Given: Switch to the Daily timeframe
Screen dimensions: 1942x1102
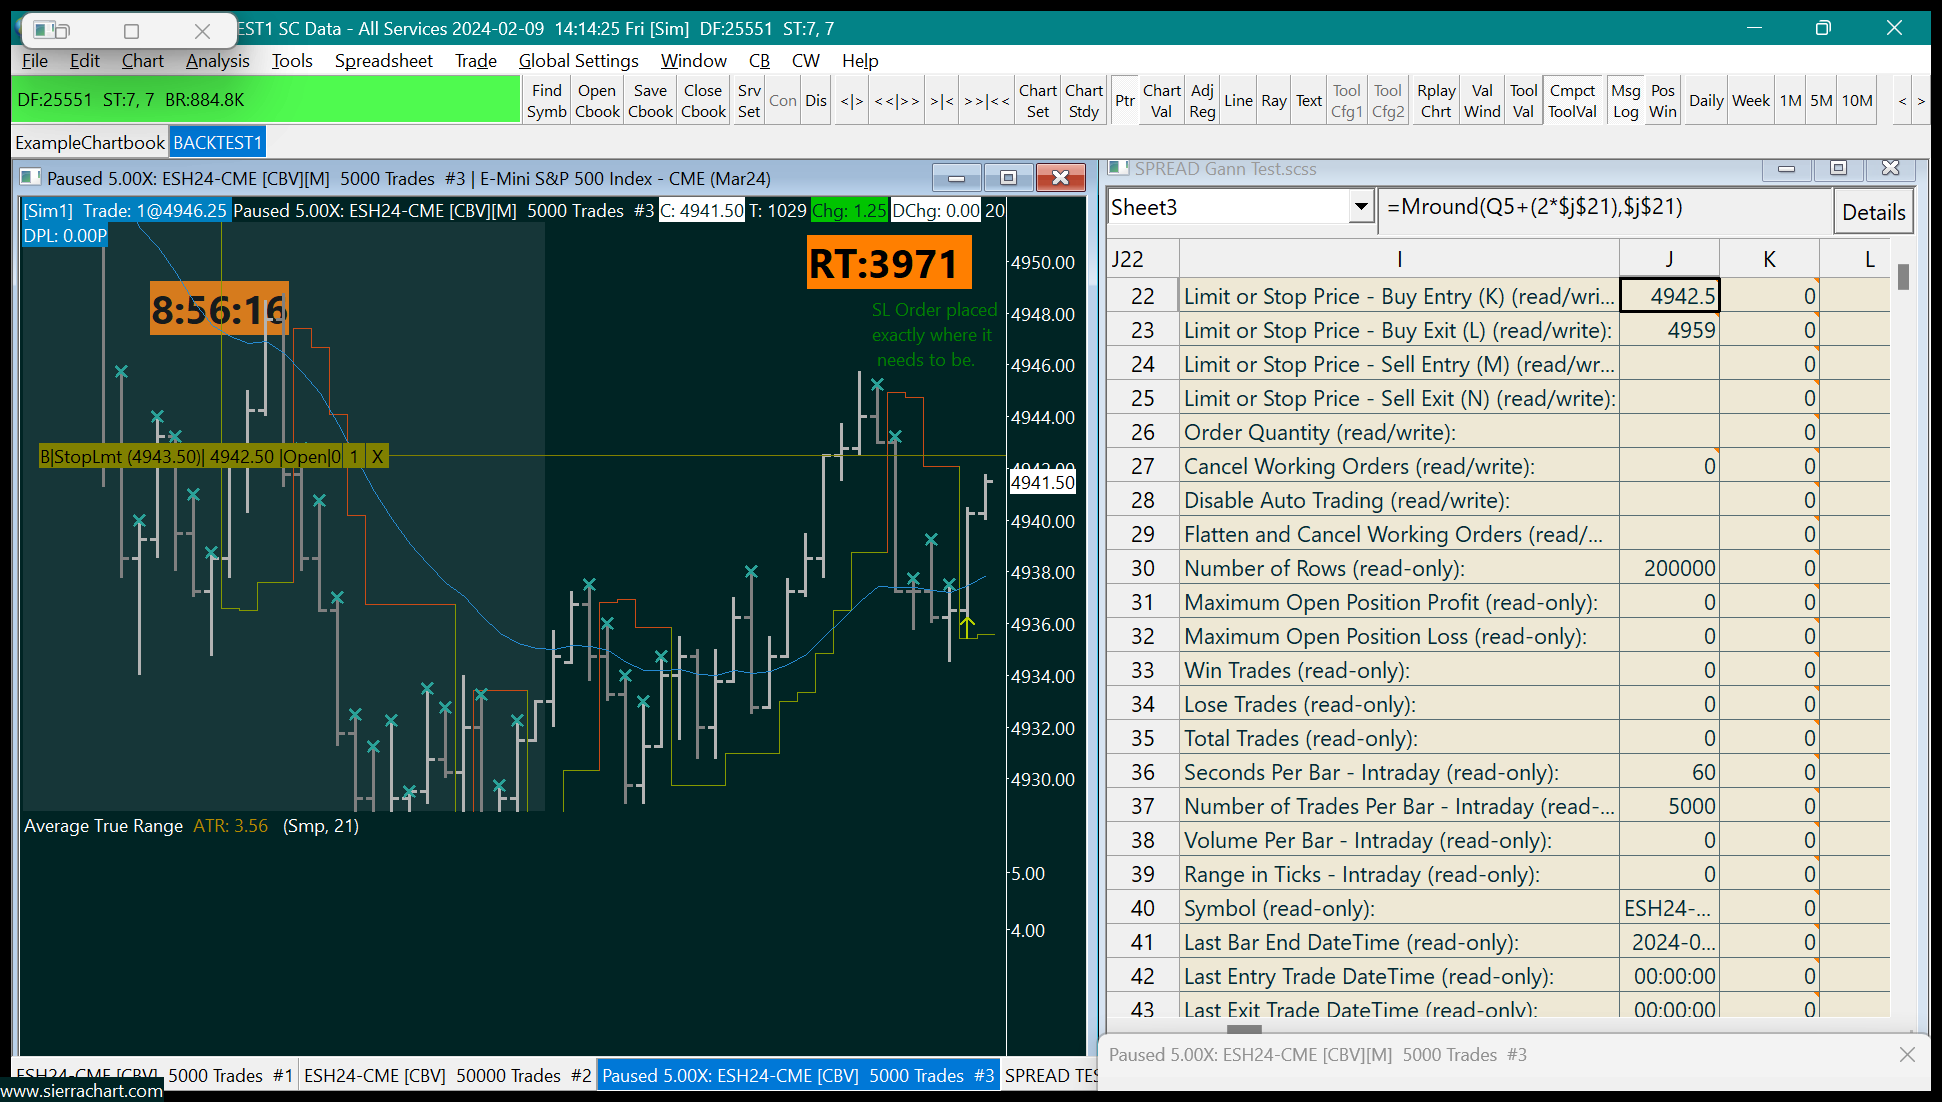Looking at the screenshot, I should tap(1706, 101).
